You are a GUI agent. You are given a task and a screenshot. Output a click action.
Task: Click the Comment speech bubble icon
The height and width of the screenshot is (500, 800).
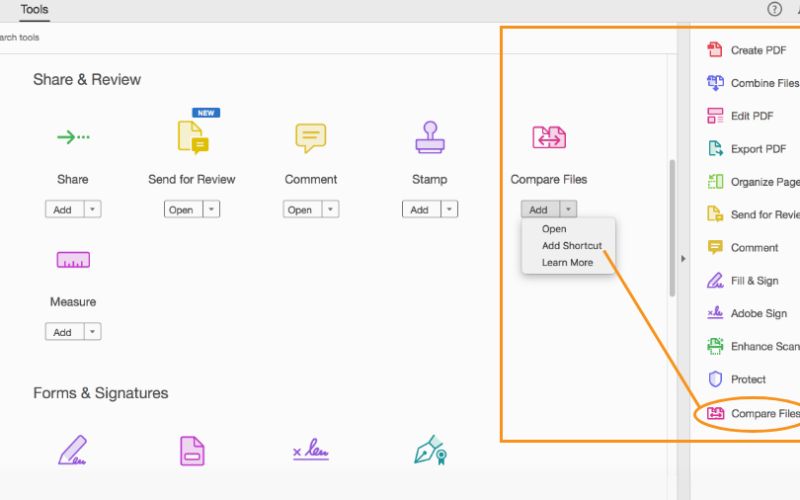[311, 137]
